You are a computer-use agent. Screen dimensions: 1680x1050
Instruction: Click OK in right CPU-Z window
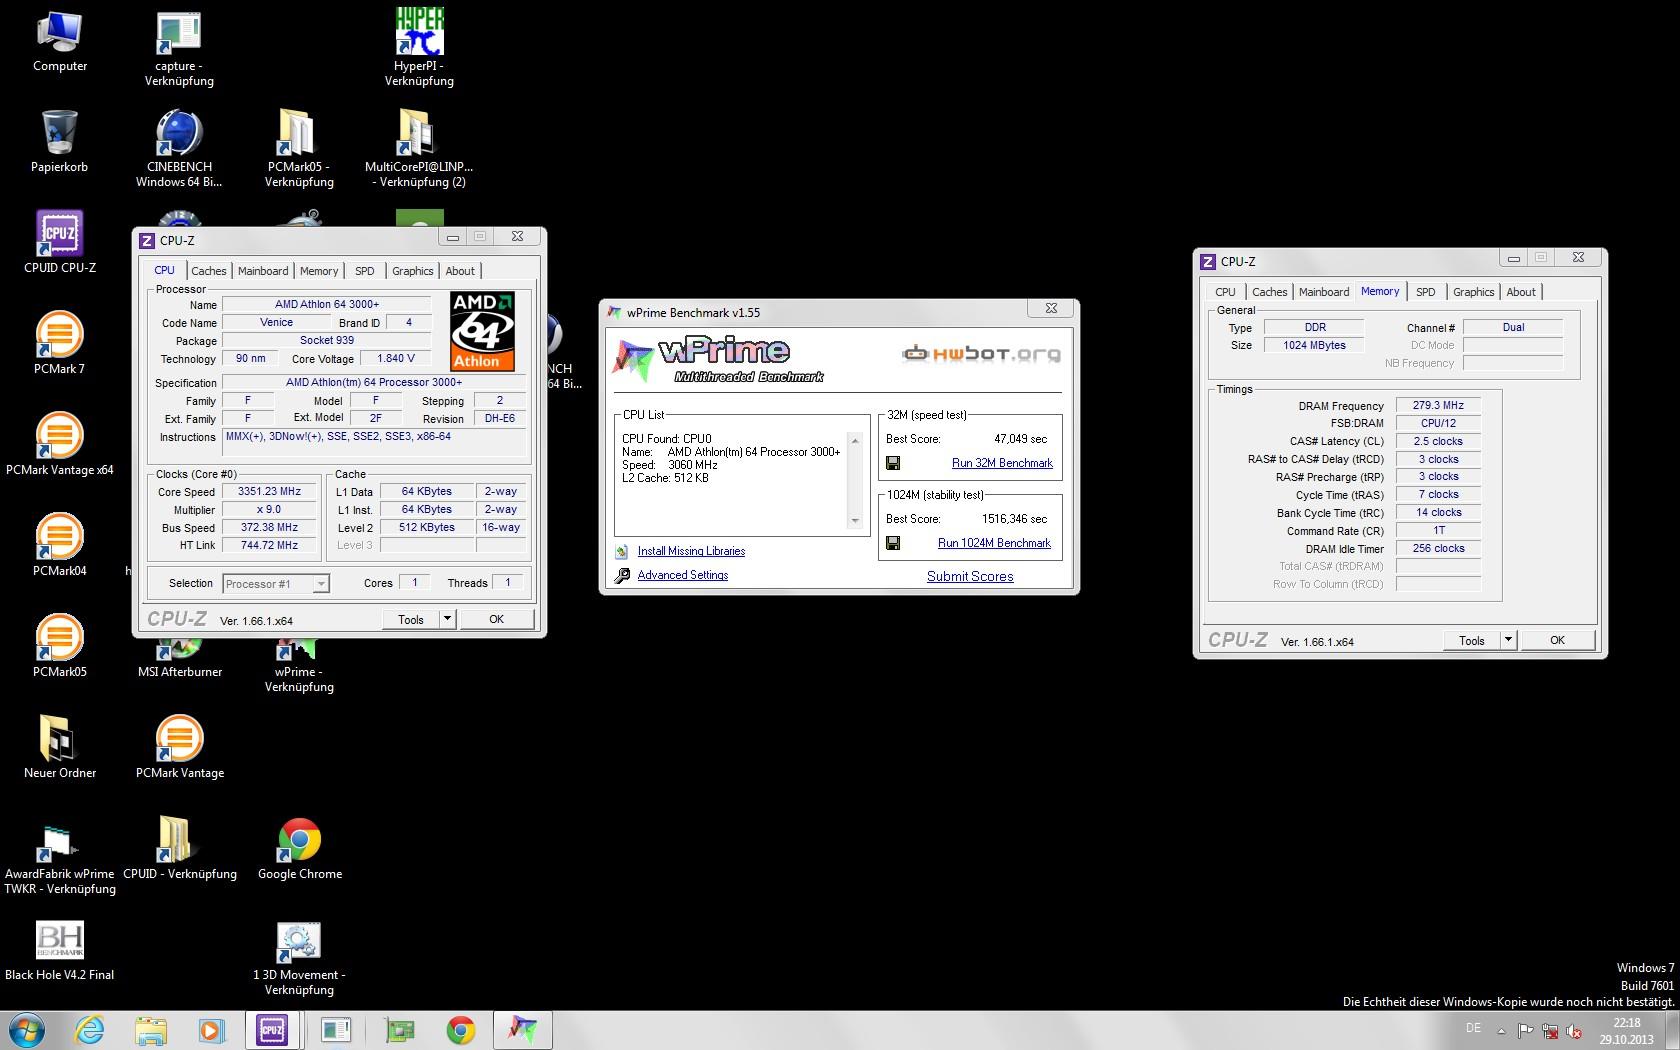coord(1557,640)
